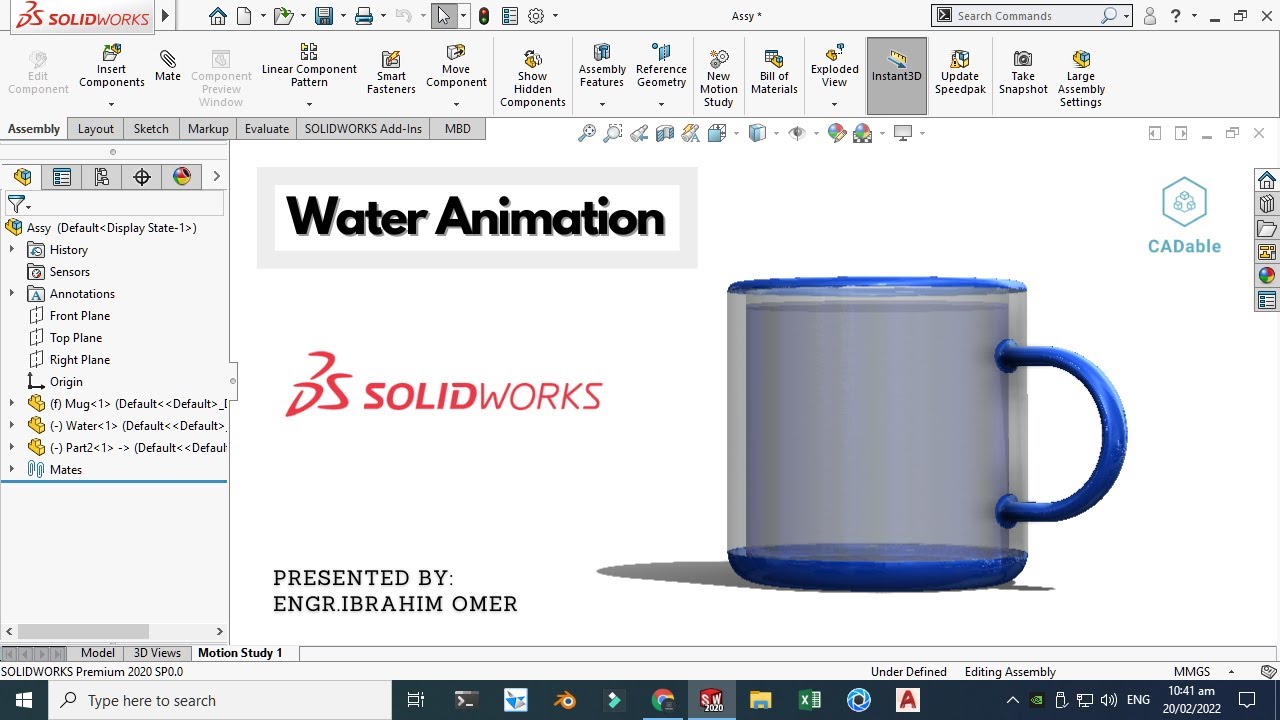
Task: Switch to the Sketch tab
Action: (x=151, y=129)
